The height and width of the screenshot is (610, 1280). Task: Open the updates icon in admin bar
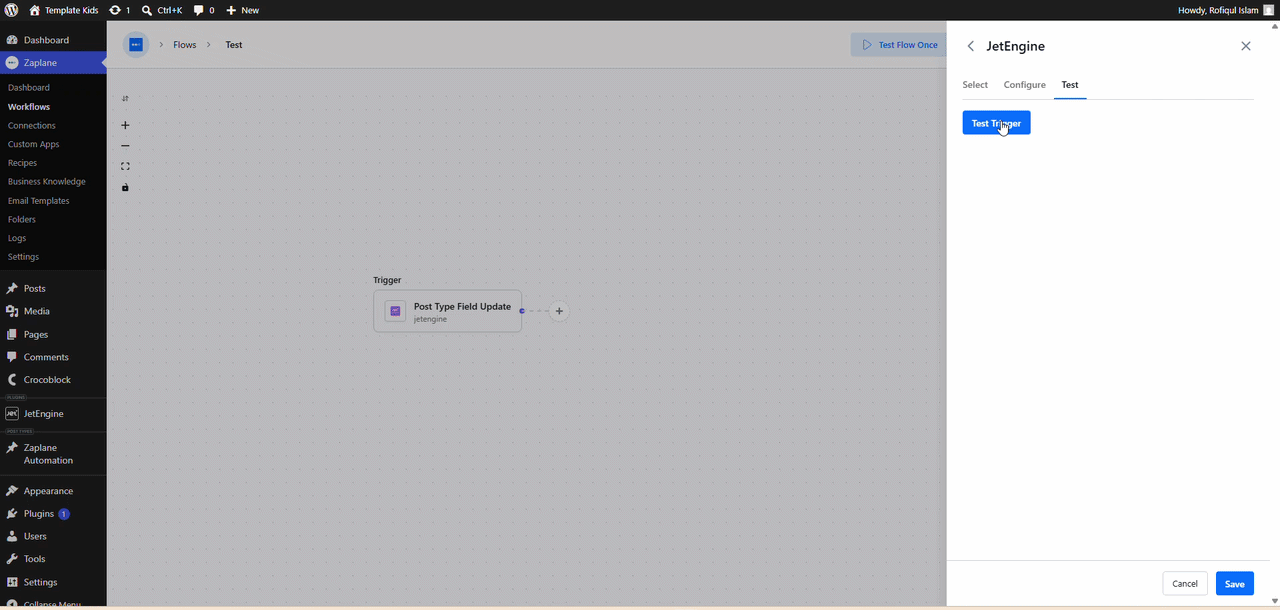coord(120,10)
